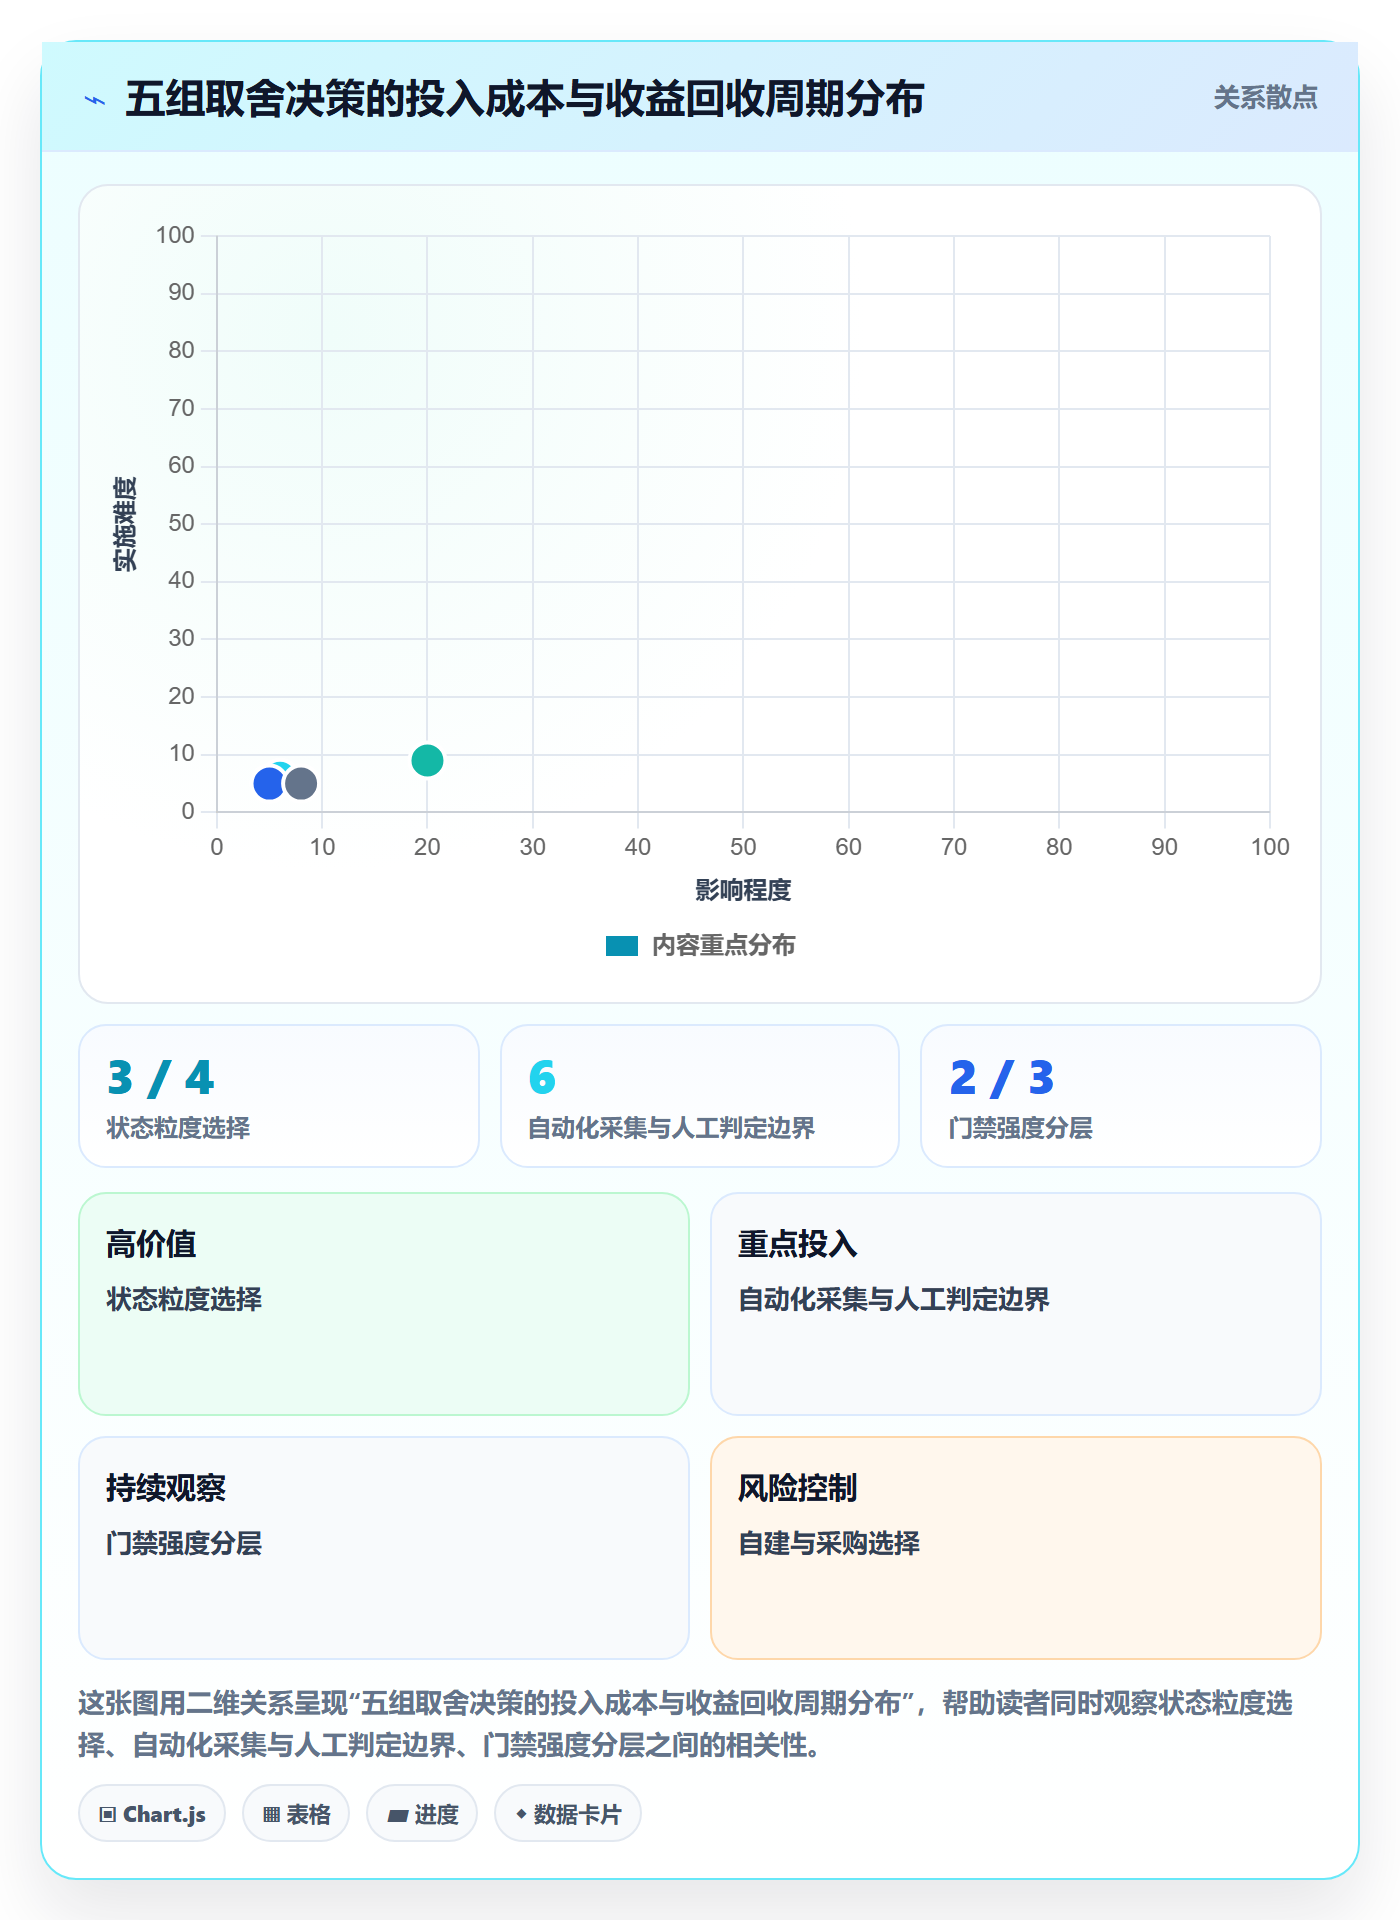This screenshot has height=1920, width=1400.
Task: Click the lightning bolt icon beside the title
Action: coord(95,100)
